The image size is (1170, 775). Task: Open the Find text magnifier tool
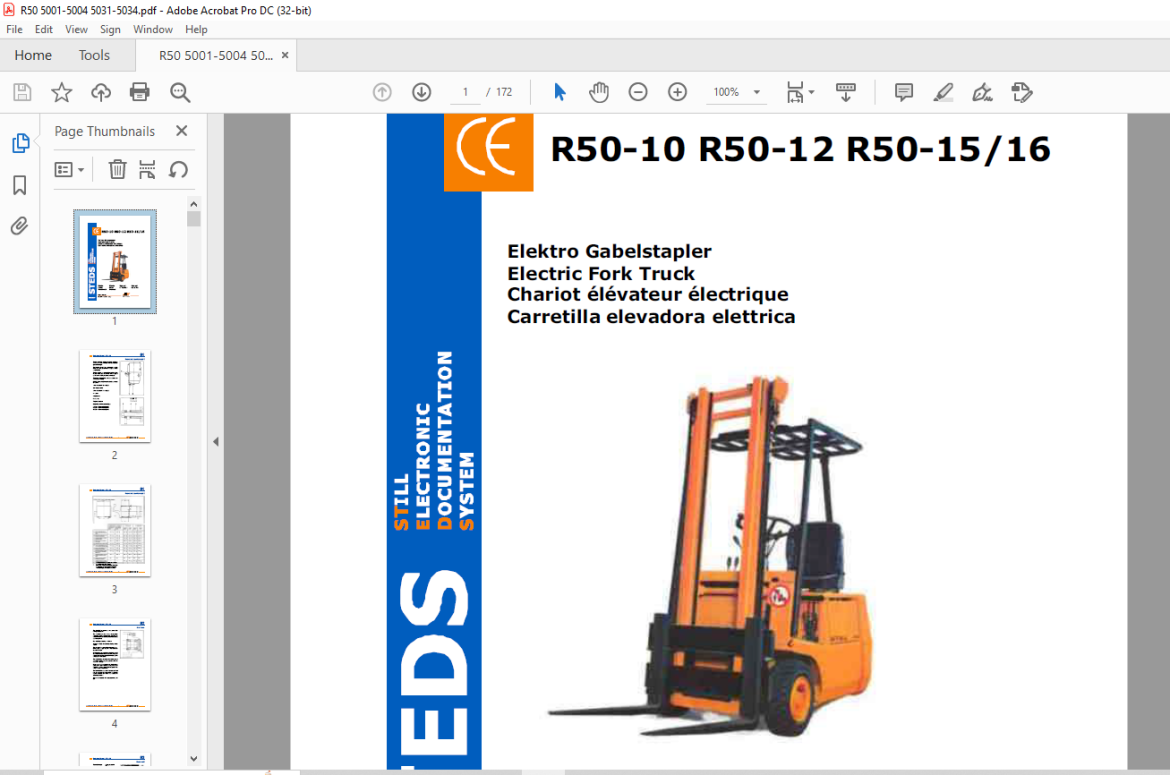pyautogui.click(x=180, y=92)
